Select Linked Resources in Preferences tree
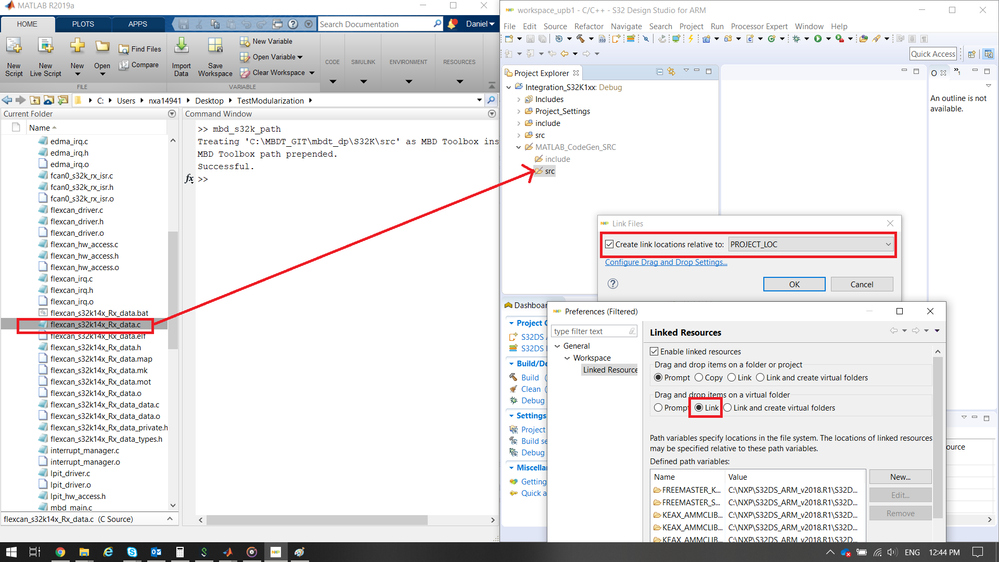Image resolution: width=999 pixels, height=562 pixels. (x=610, y=370)
